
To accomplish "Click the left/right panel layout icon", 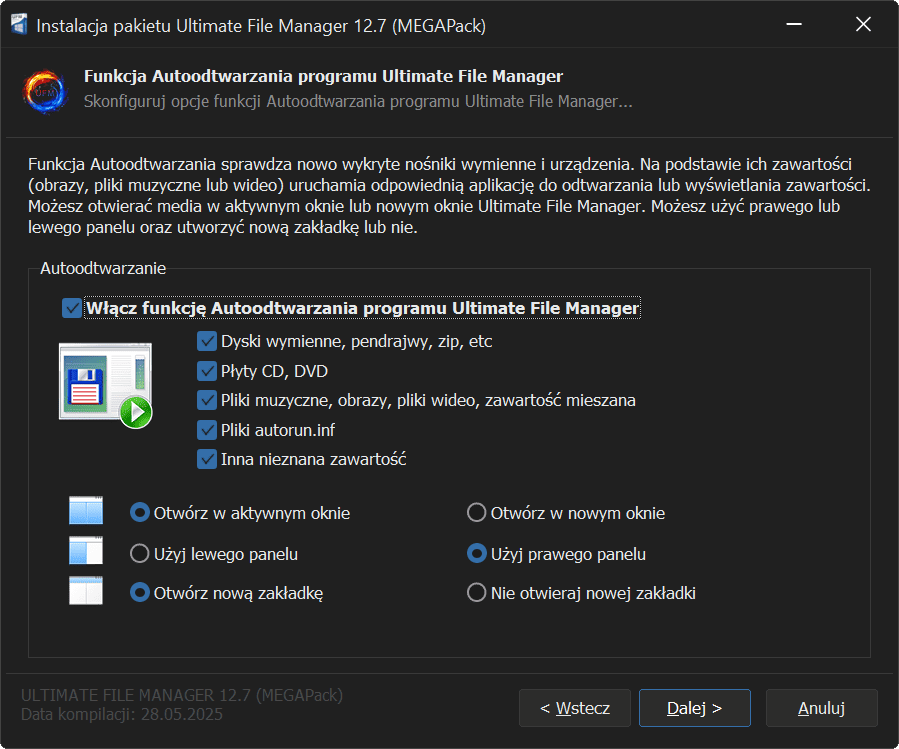I will pyautogui.click(x=86, y=553).
